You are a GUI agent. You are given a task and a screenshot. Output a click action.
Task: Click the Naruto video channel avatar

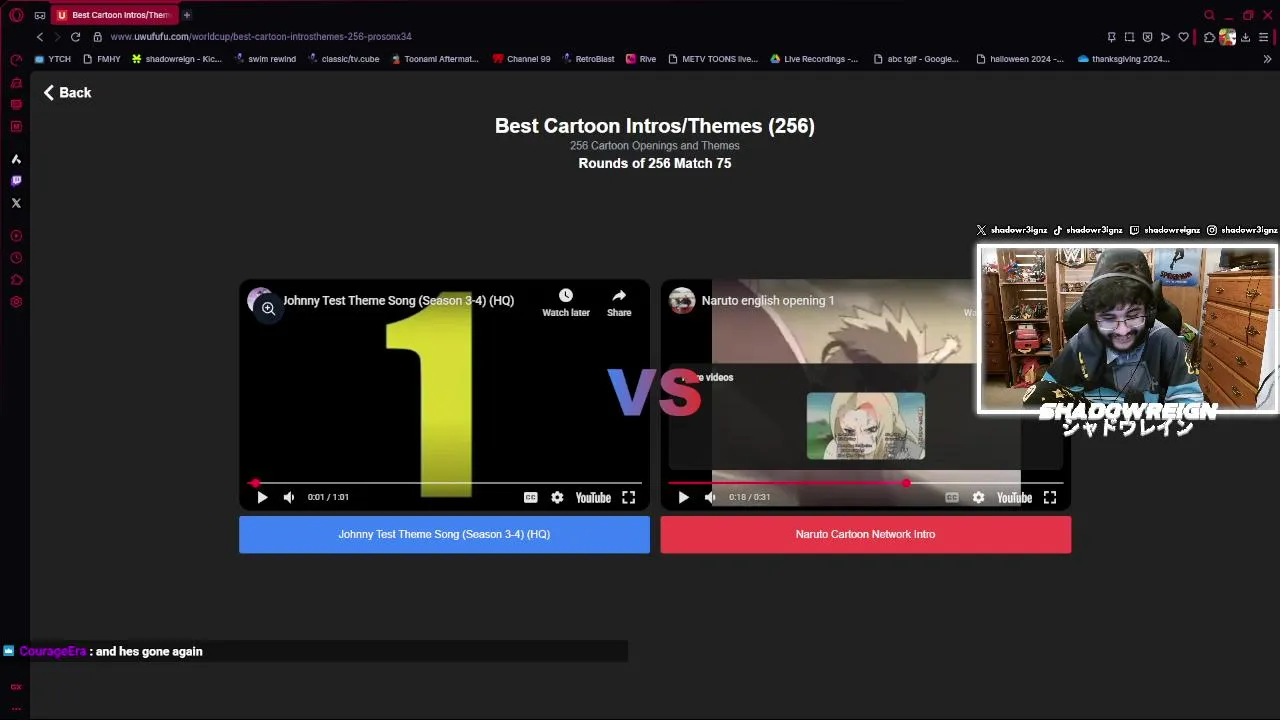[x=682, y=300]
